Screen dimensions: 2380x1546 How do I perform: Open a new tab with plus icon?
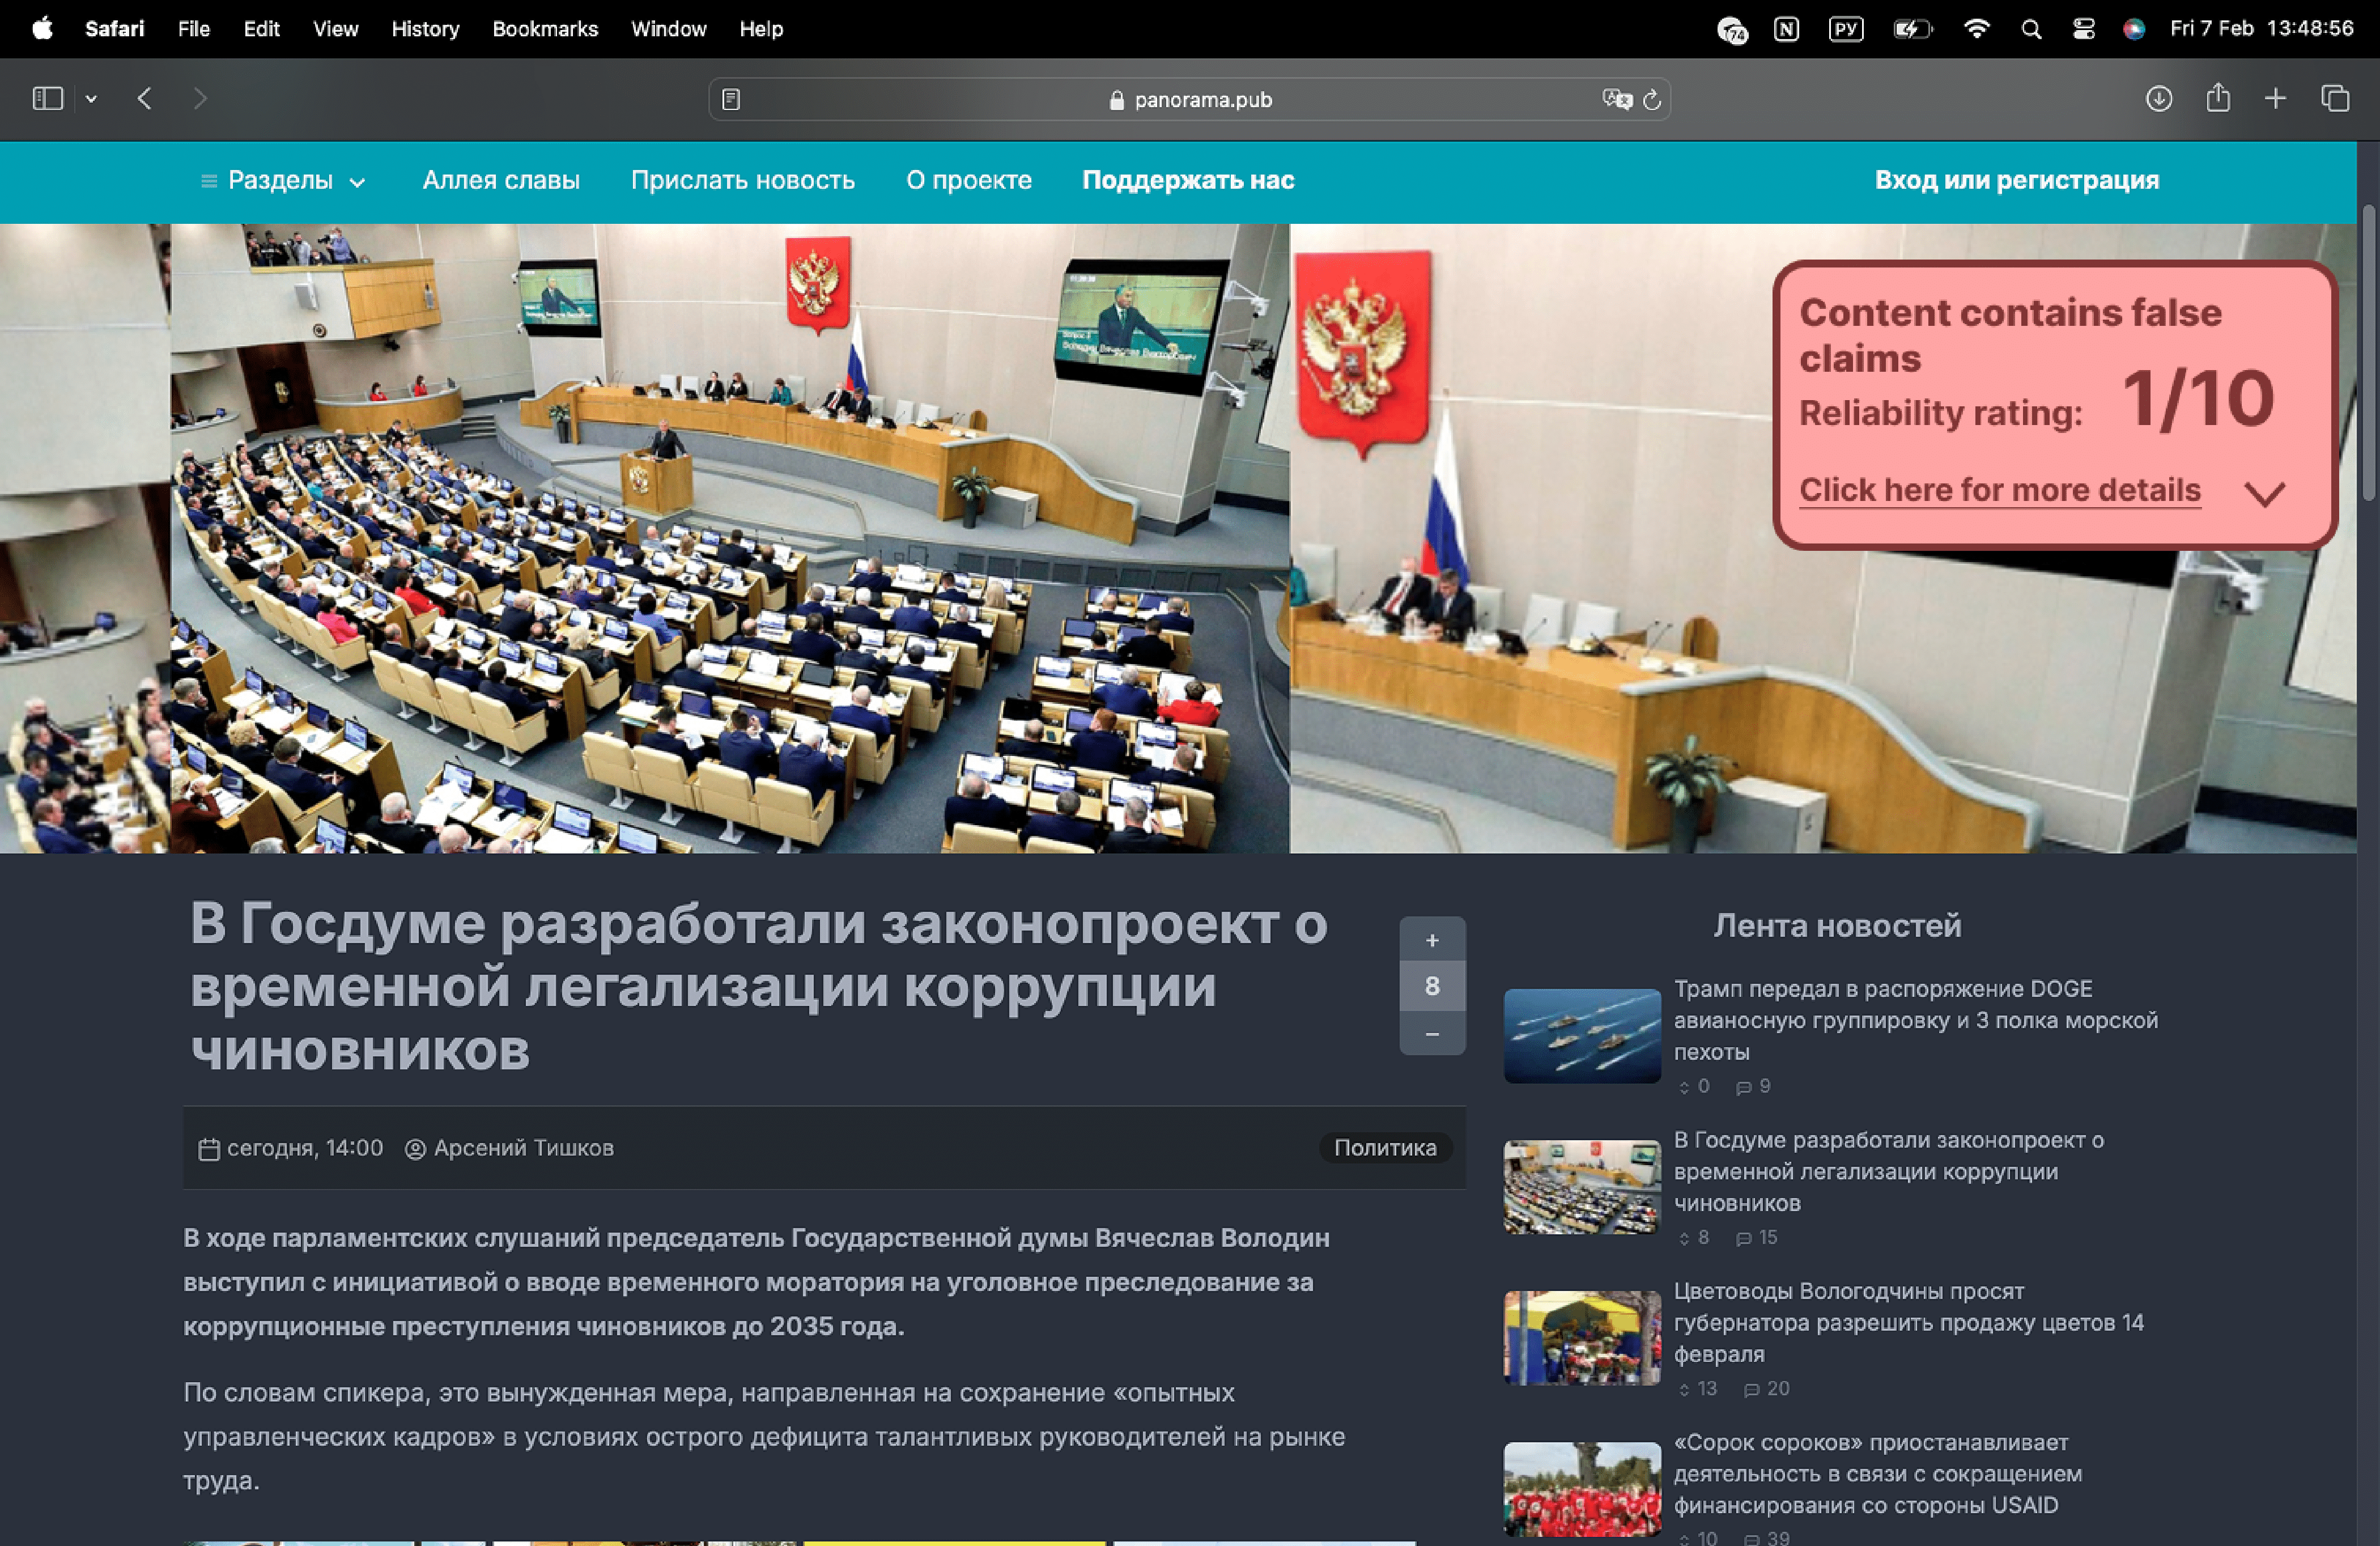pos(2275,98)
